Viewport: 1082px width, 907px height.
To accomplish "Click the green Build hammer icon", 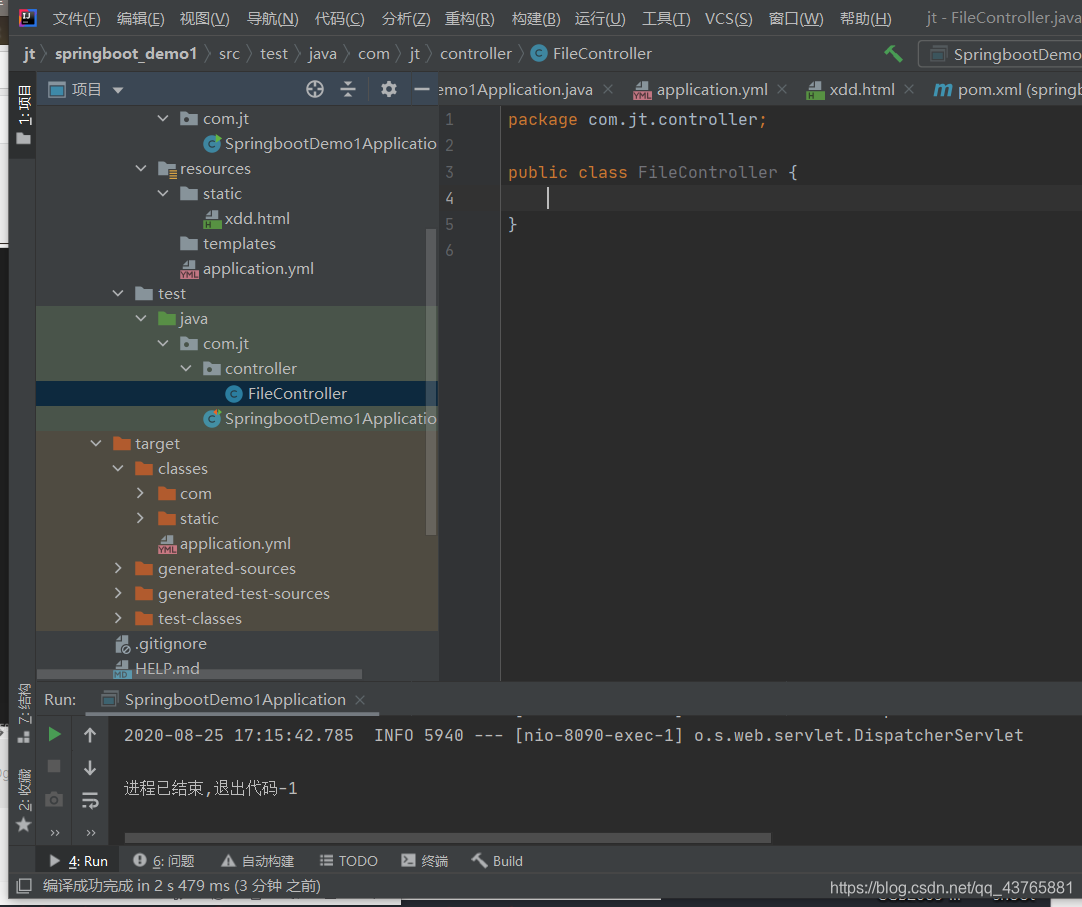I will point(893,53).
